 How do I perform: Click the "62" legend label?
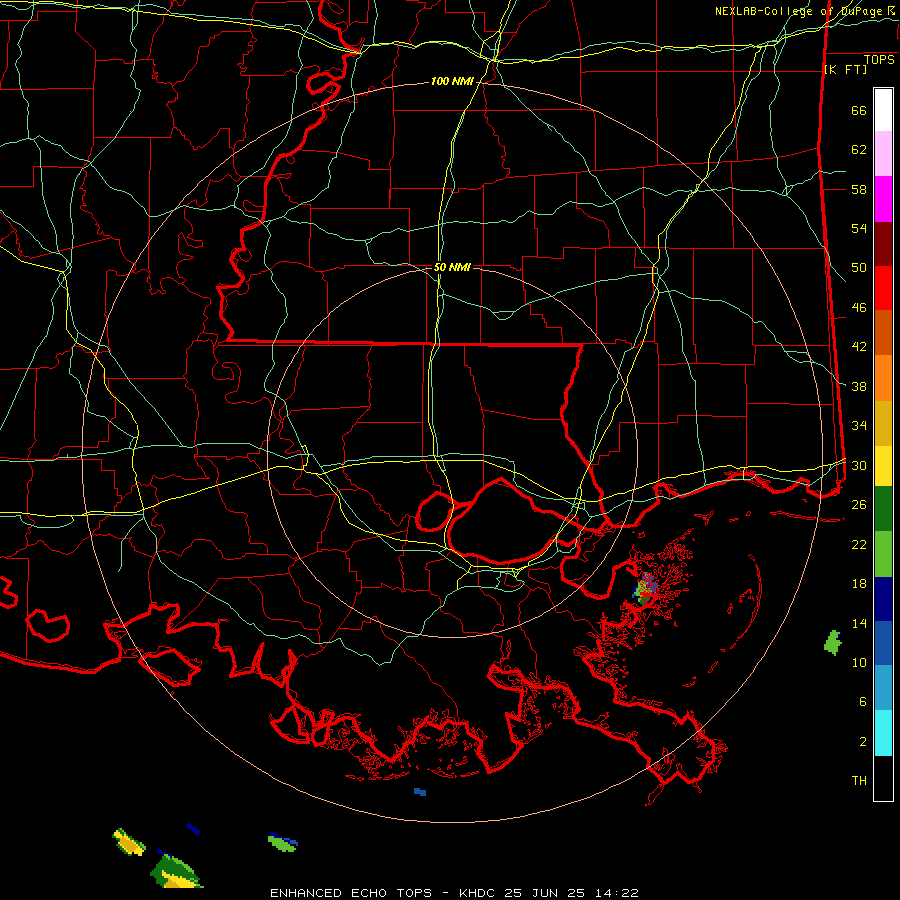click(x=859, y=149)
